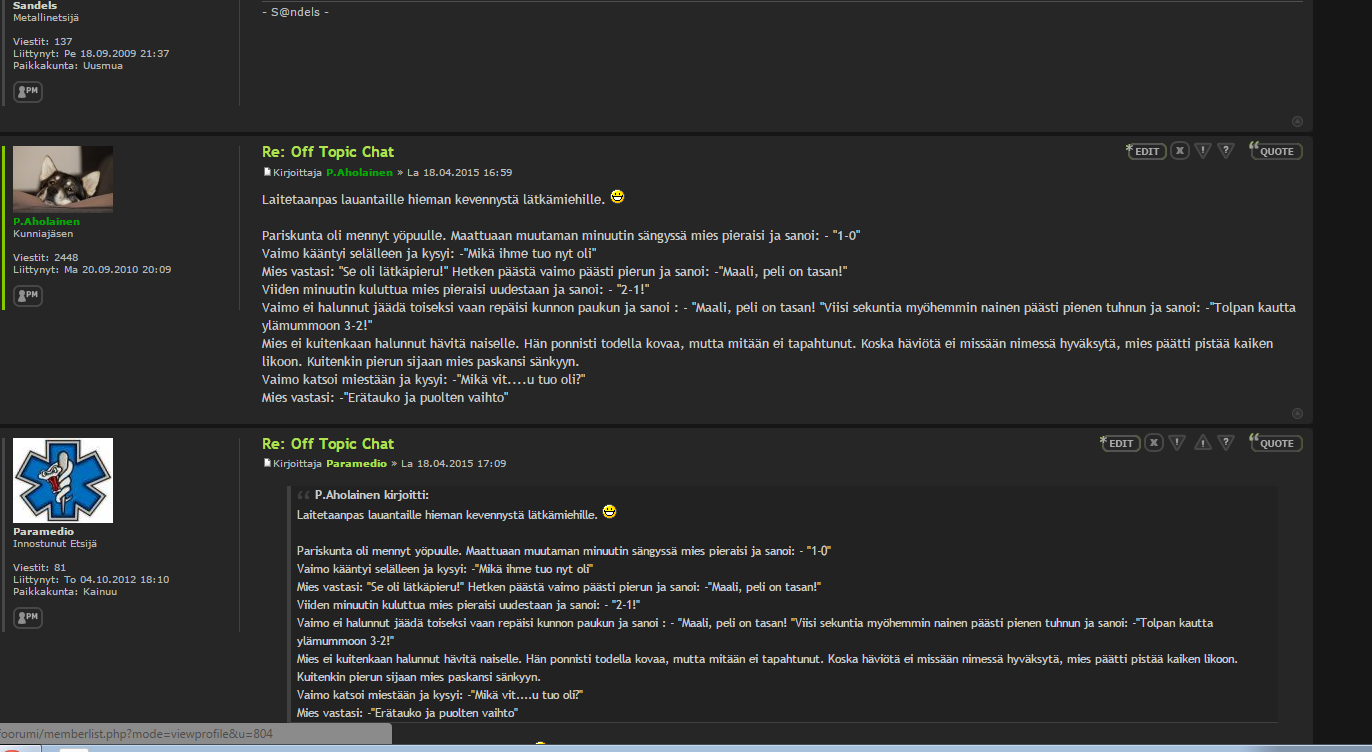Viewport: 1372px width, 752px height.
Task: Select 'Paikkakunta: Uusmua' text
Action: point(68,66)
